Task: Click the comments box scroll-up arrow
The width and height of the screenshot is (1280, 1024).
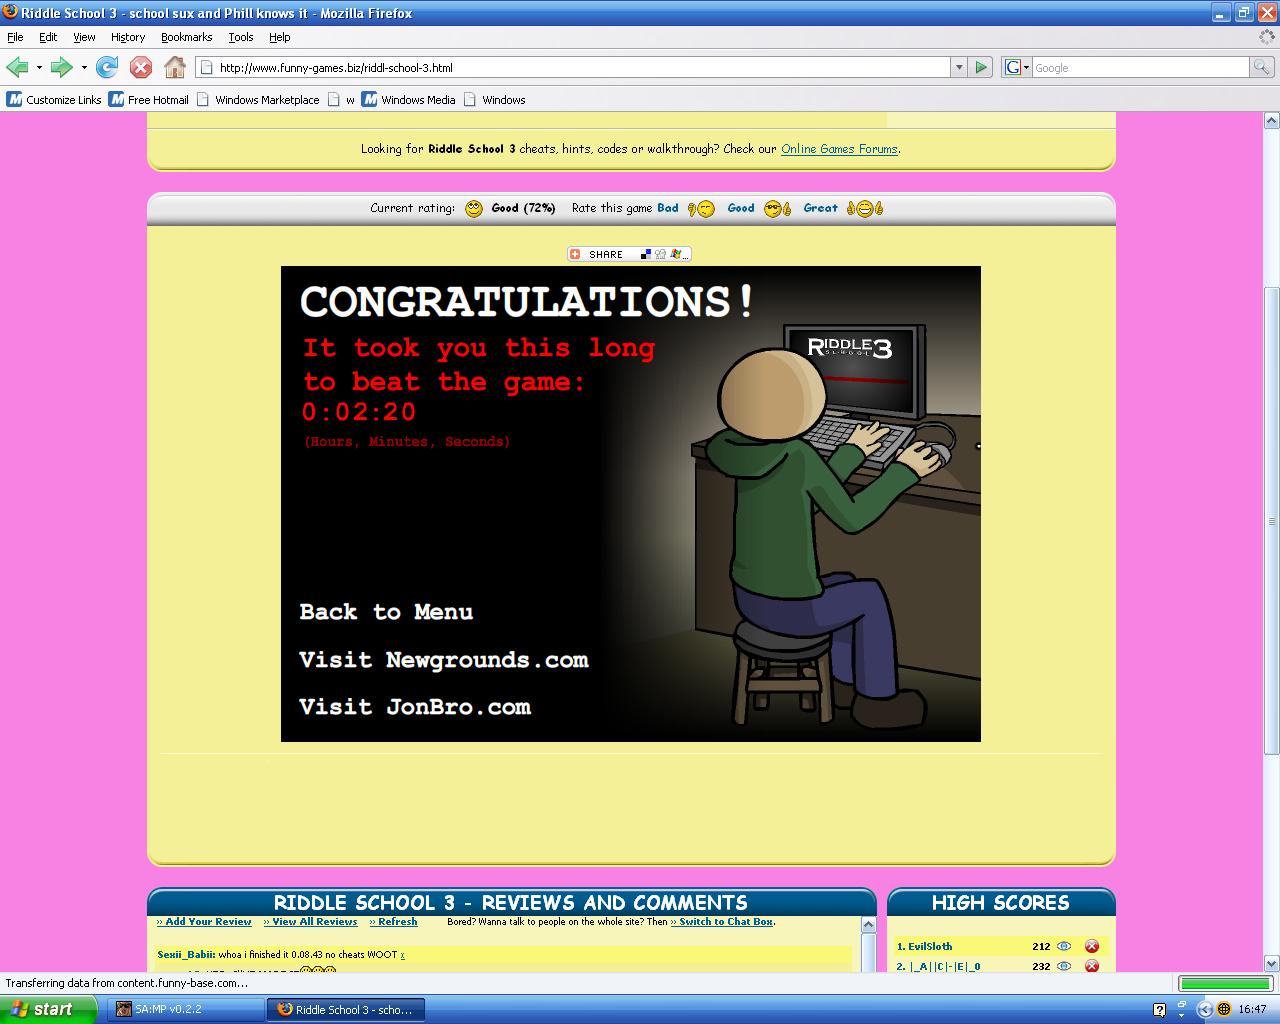Action: (868, 925)
